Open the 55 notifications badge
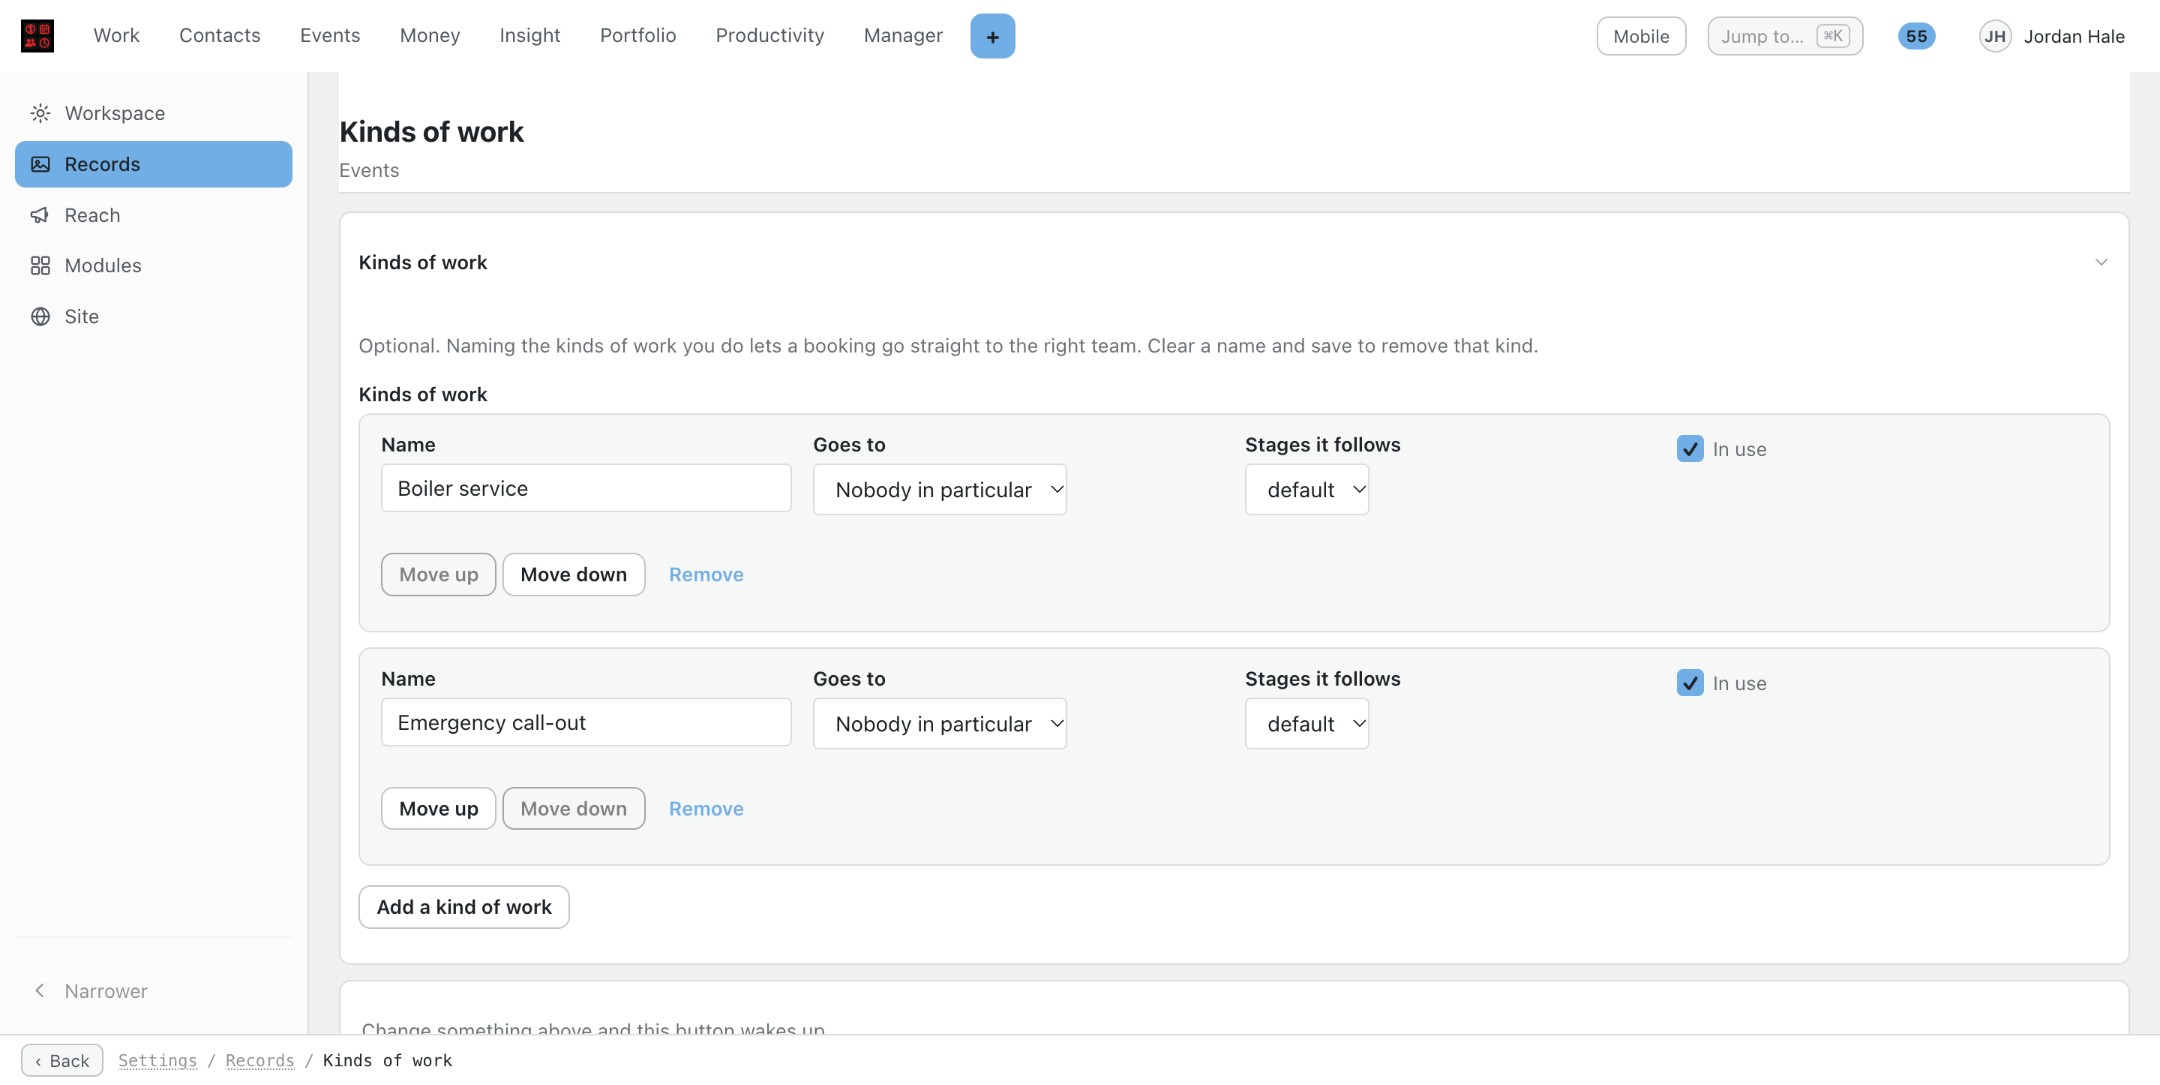This screenshot has width=2160, height=1085. click(x=1916, y=36)
